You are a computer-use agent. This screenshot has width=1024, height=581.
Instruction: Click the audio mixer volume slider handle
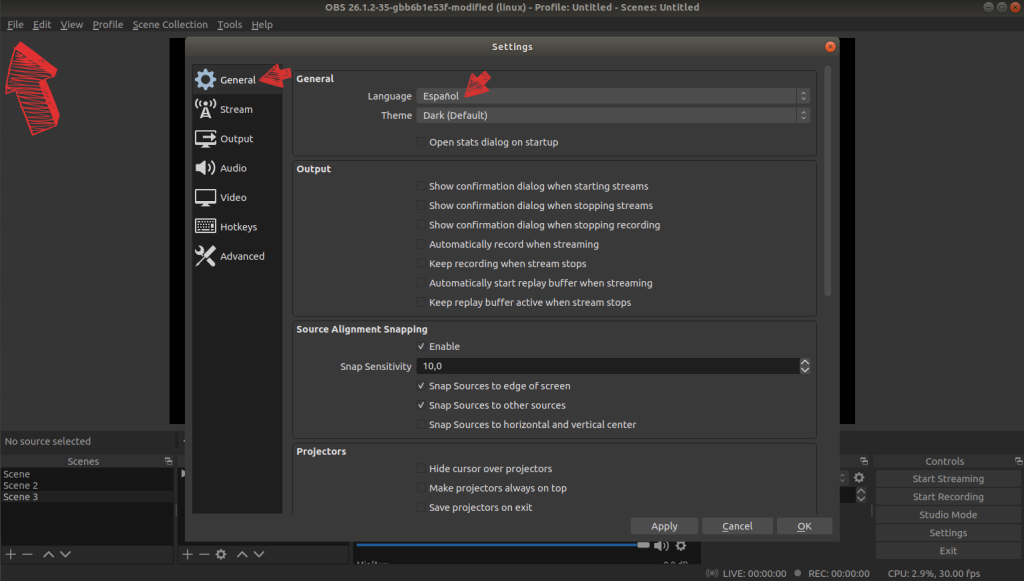(643, 545)
